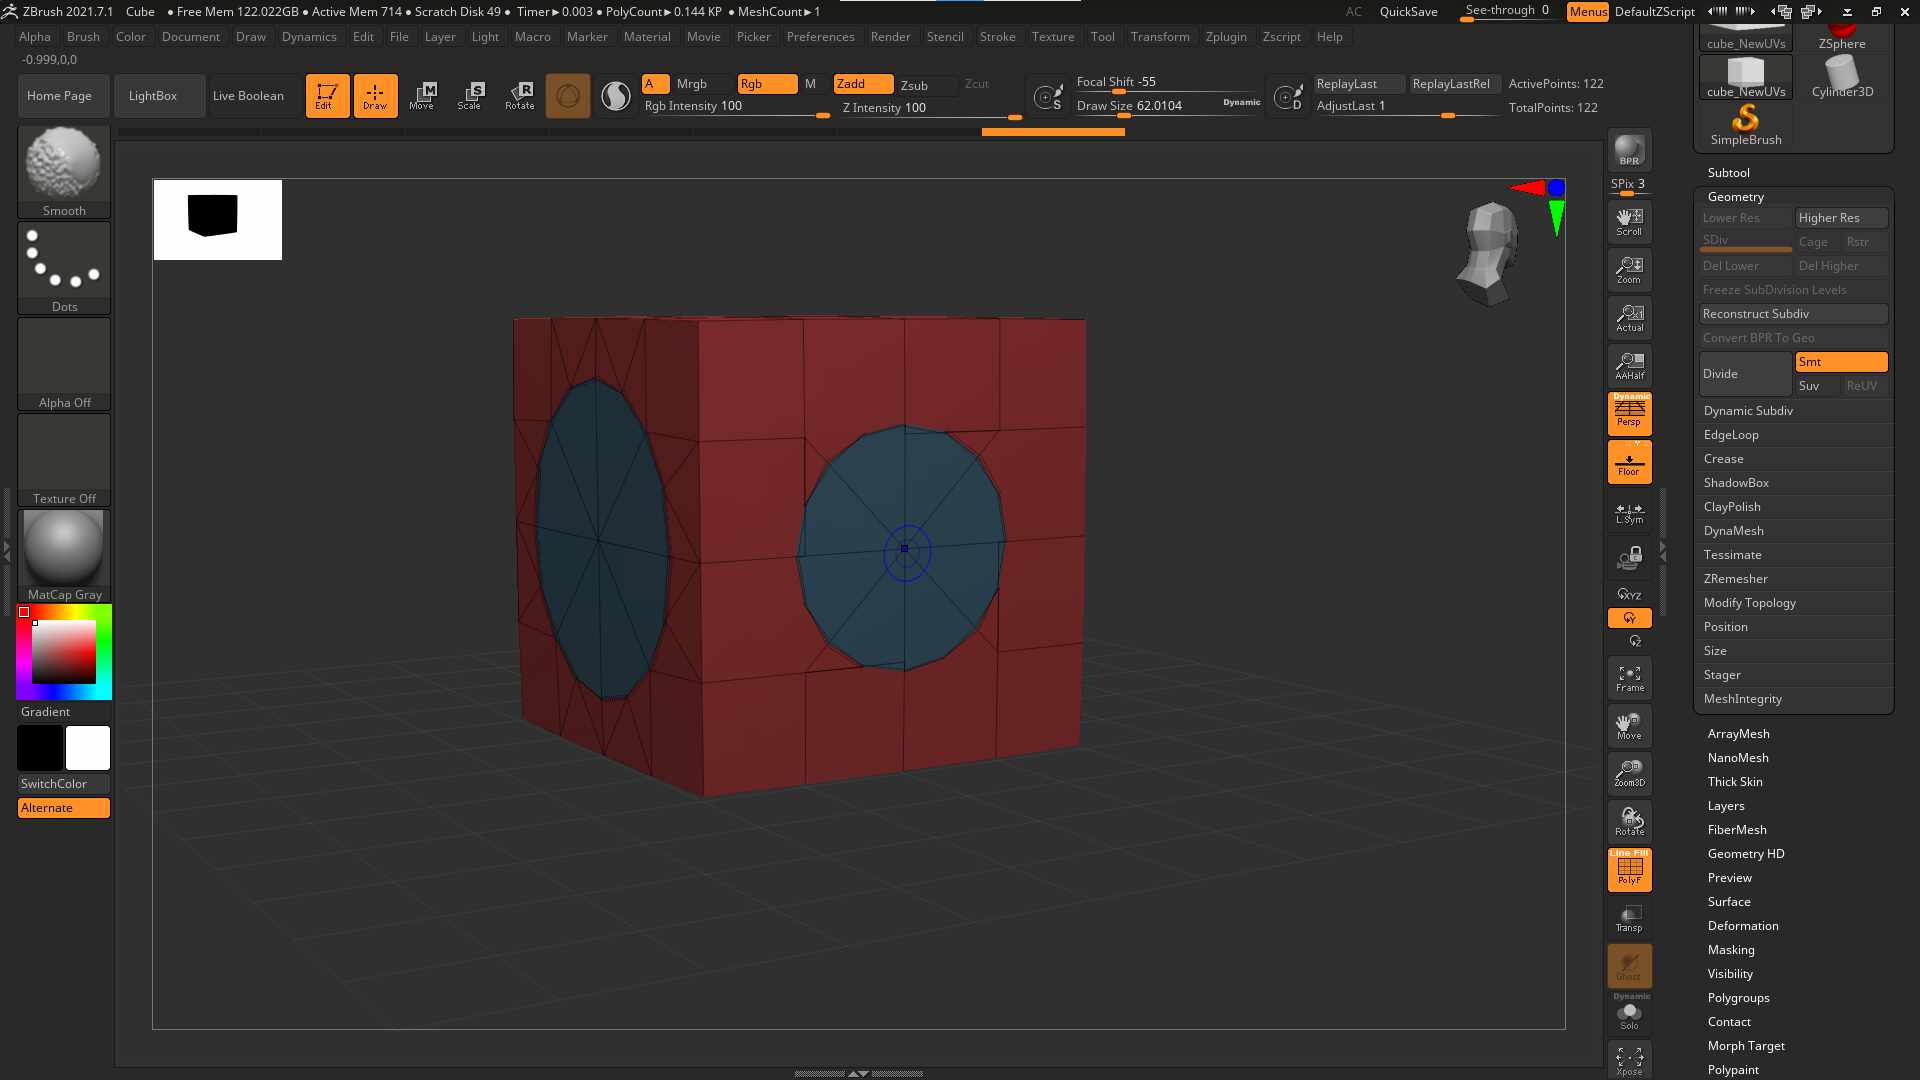Open the Render menu

890,37
